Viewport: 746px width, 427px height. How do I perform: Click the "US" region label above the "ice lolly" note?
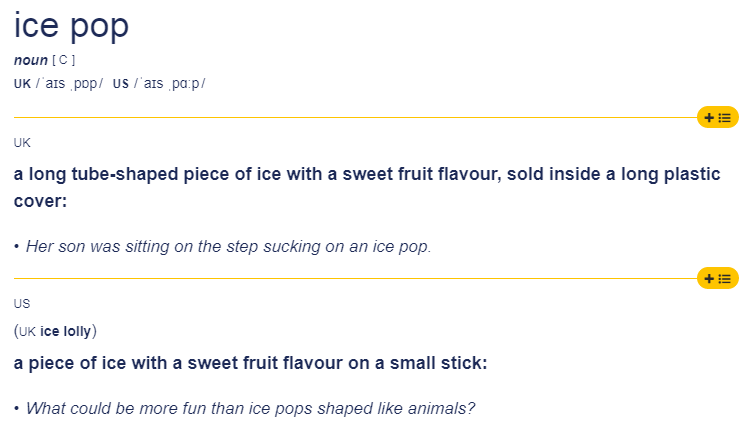tap(22, 303)
